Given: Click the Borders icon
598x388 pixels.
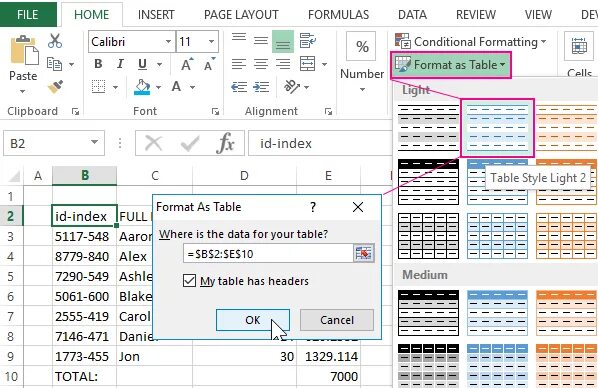Looking at the screenshot, I should coord(98,87).
